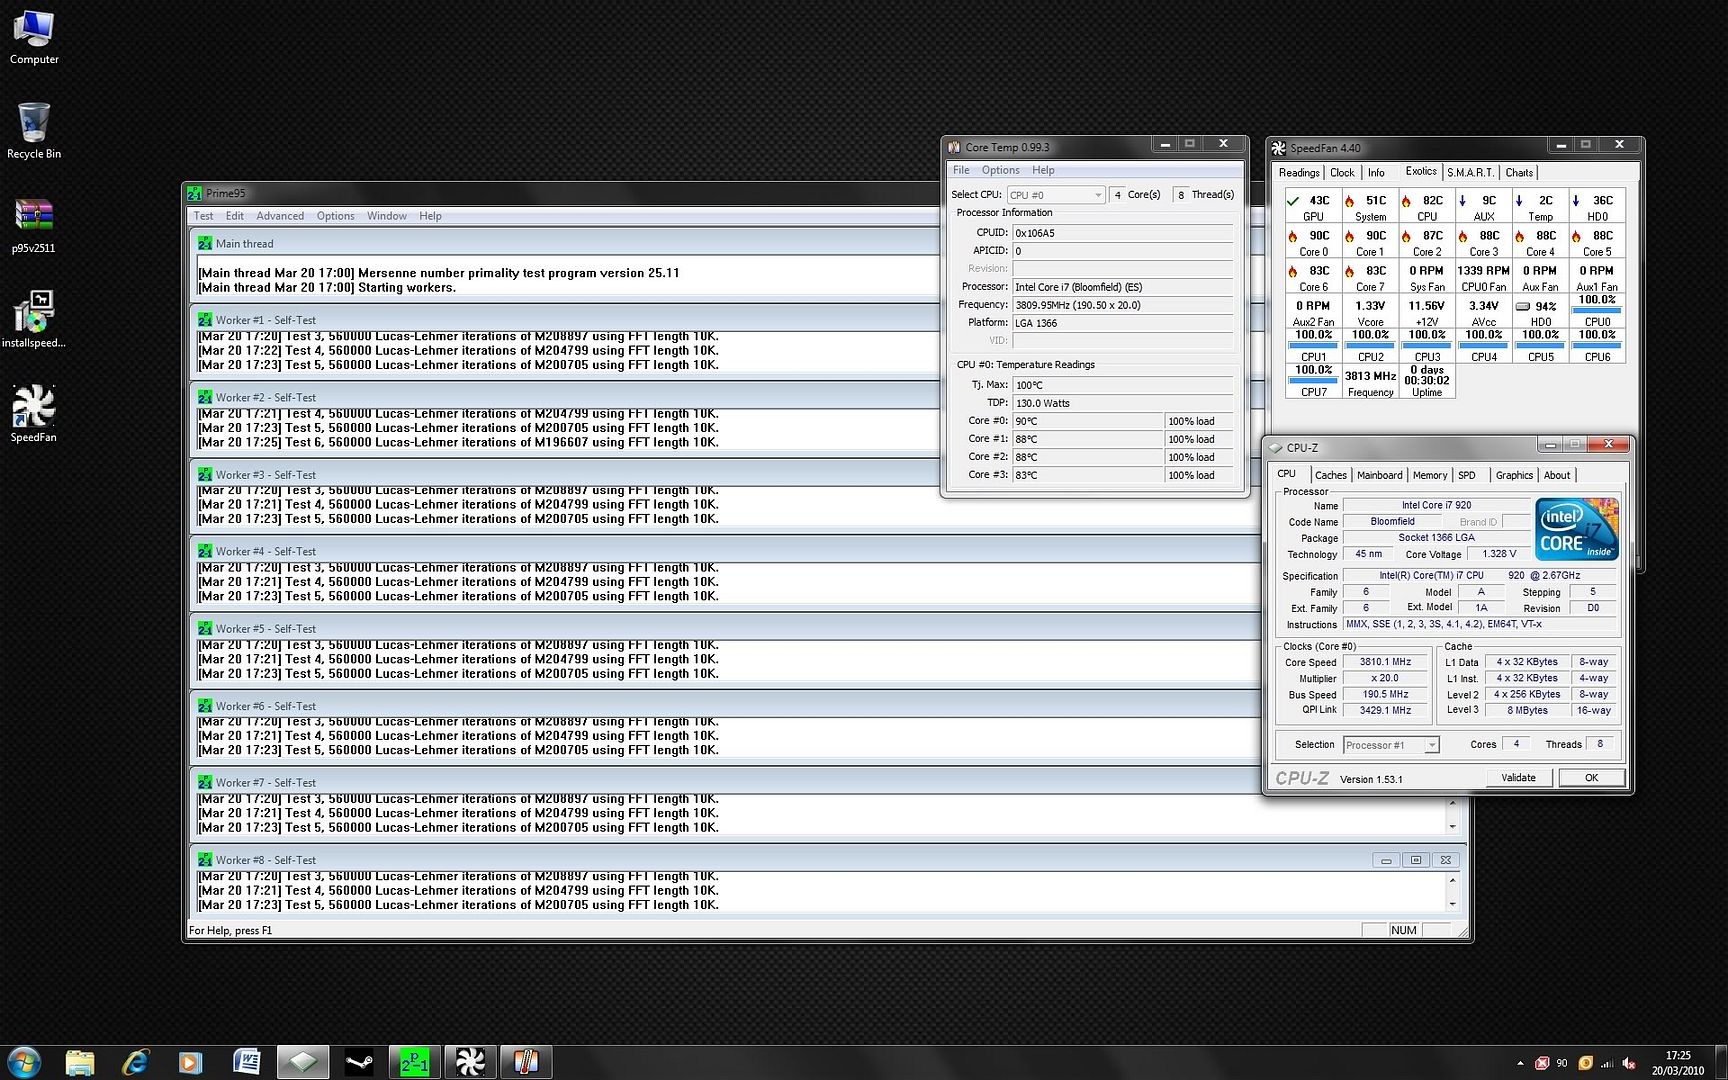Image resolution: width=1728 pixels, height=1080 pixels.
Task: Open the Processor #1 selection dropdown
Action: tap(1391, 745)
